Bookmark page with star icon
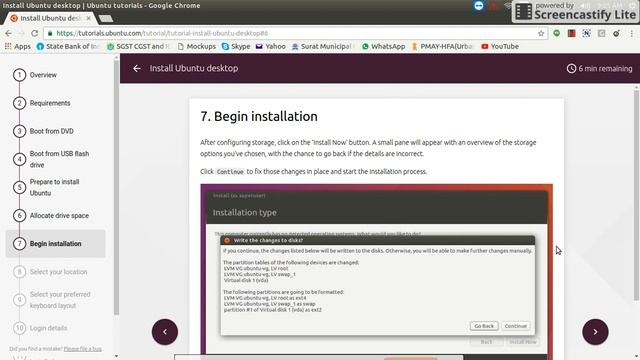Screen dimensions: 640x360 (x=541, y=33)
